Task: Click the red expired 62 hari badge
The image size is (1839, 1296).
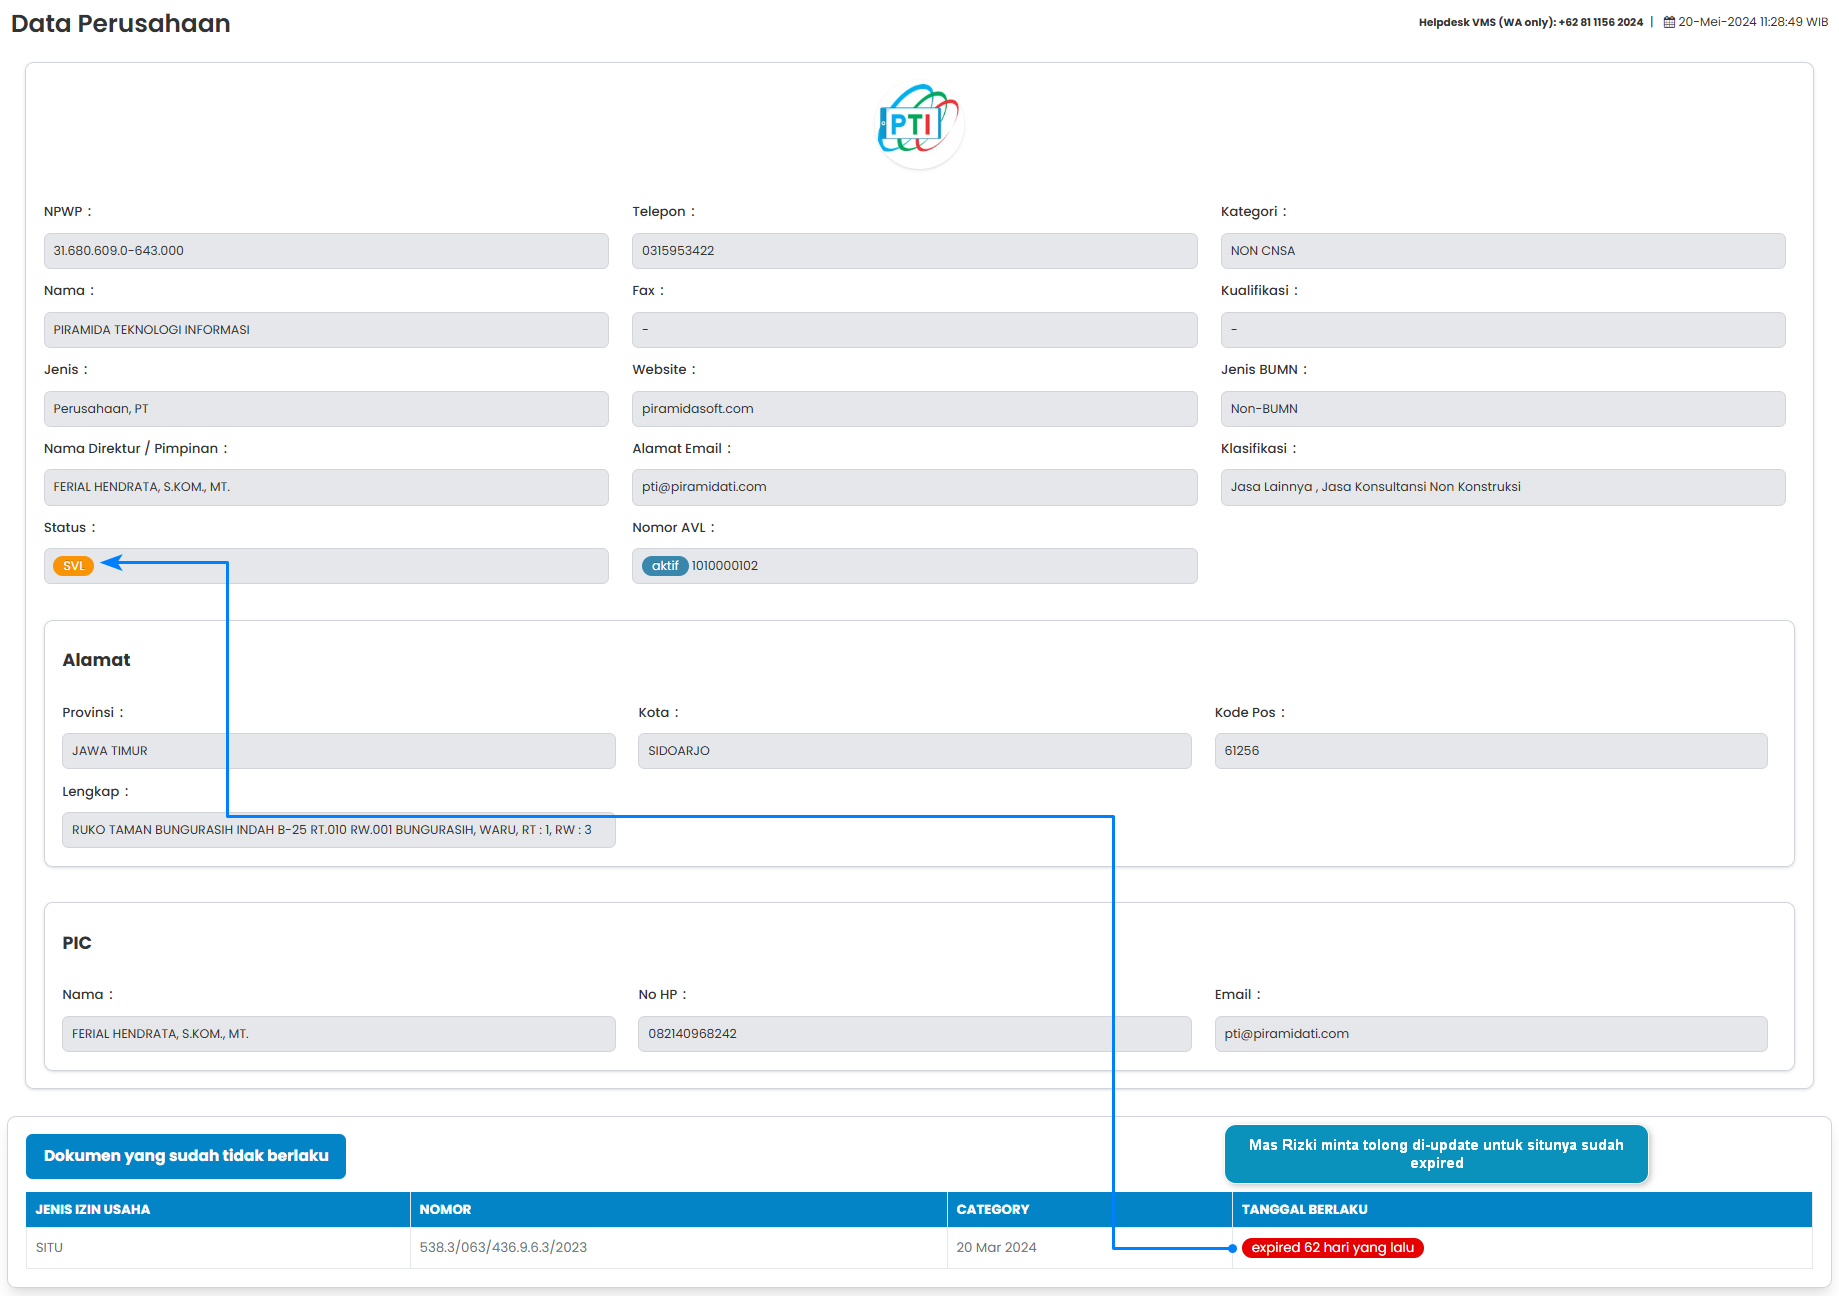Action: (x=1332, y=1248)
